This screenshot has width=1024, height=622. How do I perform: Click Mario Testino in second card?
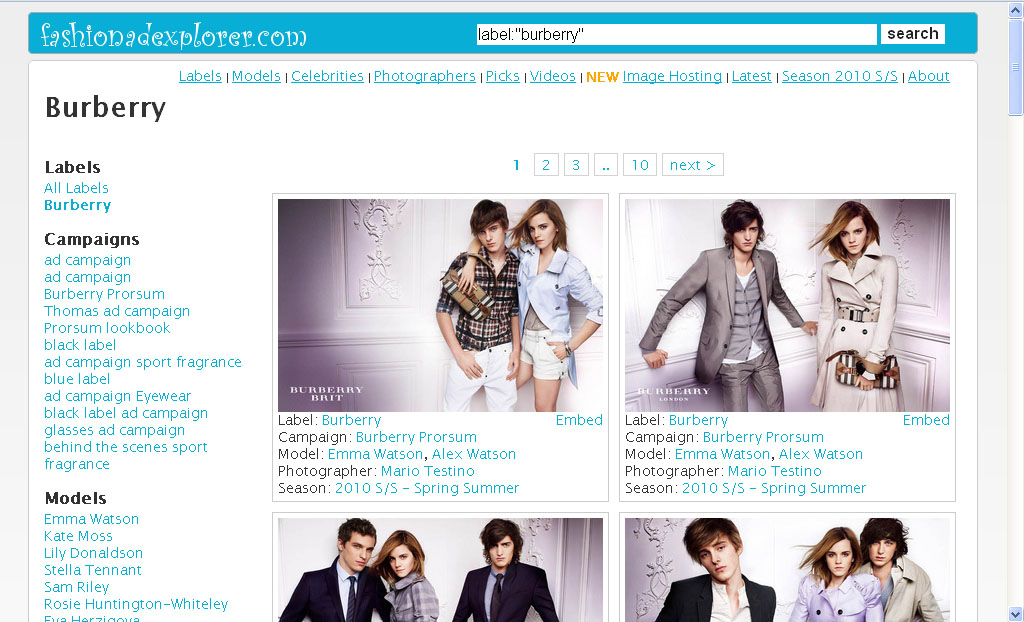pos(775,471)
